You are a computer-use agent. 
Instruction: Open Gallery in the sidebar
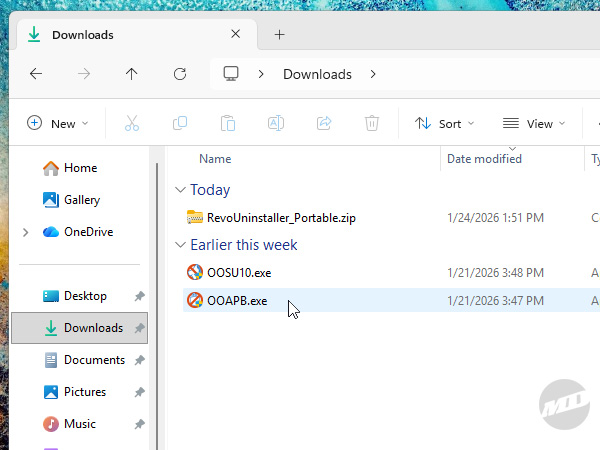pos(81,200)
